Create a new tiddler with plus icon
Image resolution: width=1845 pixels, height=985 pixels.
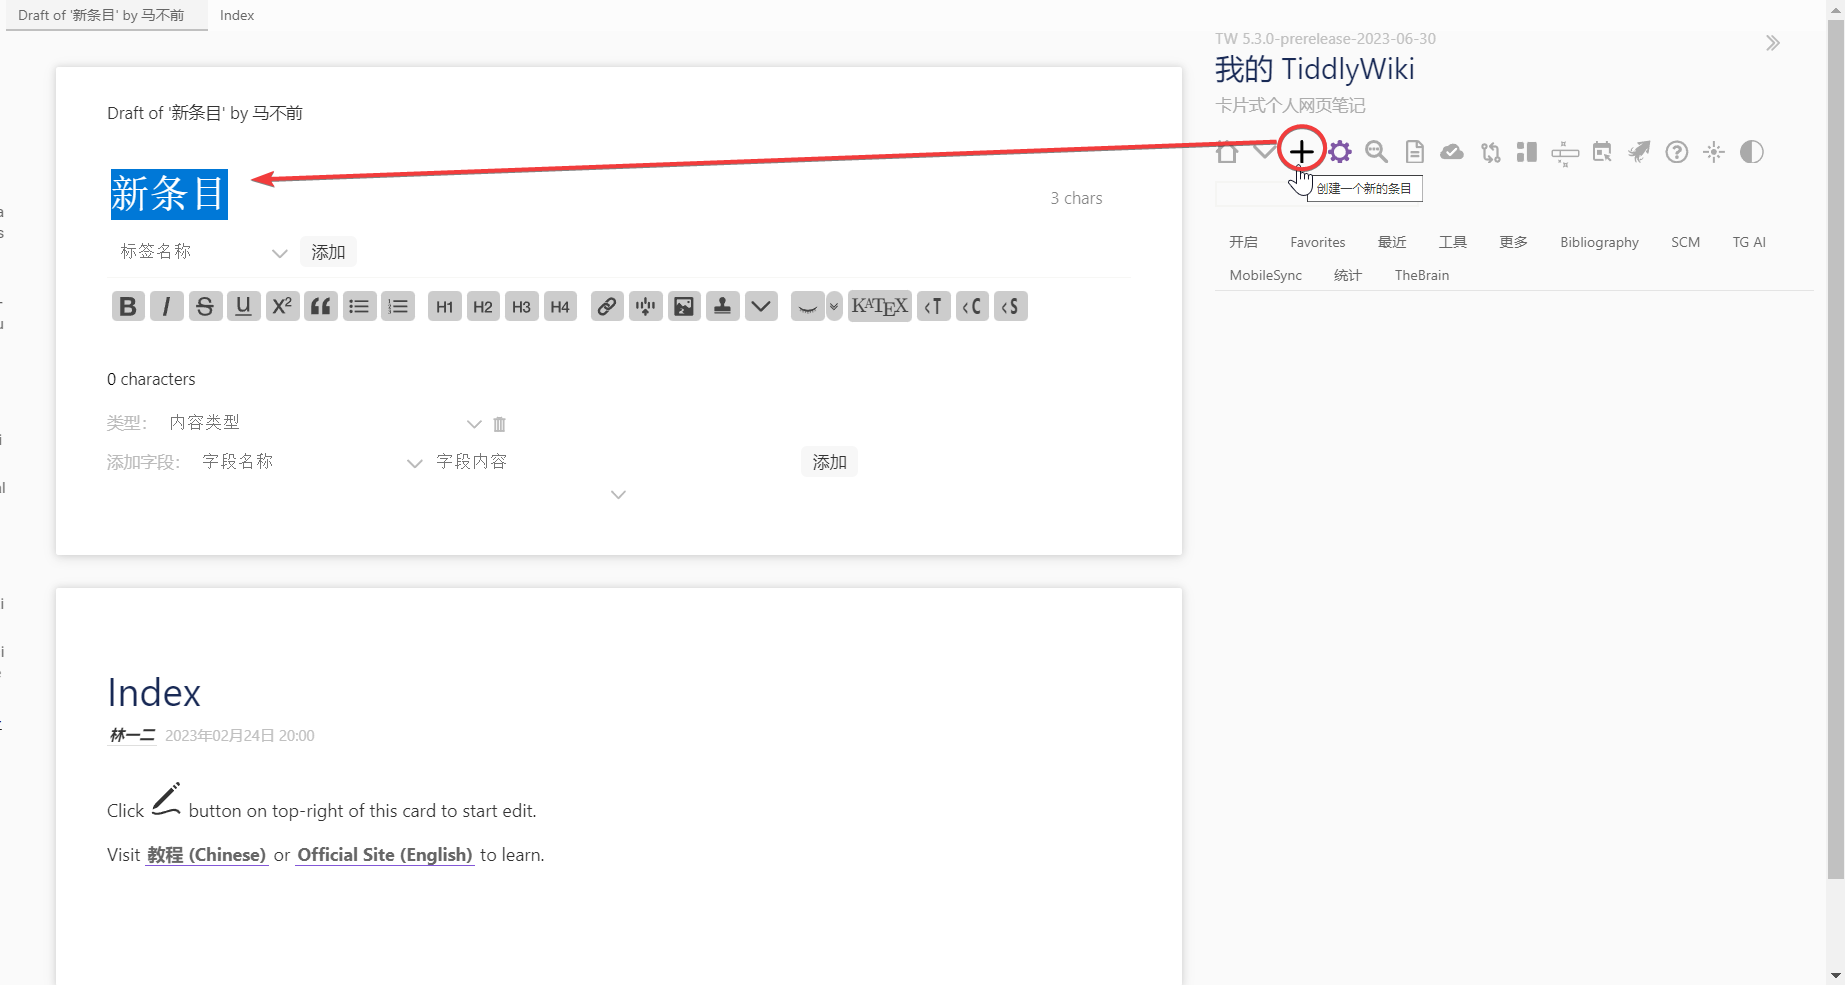(1301, 152)
